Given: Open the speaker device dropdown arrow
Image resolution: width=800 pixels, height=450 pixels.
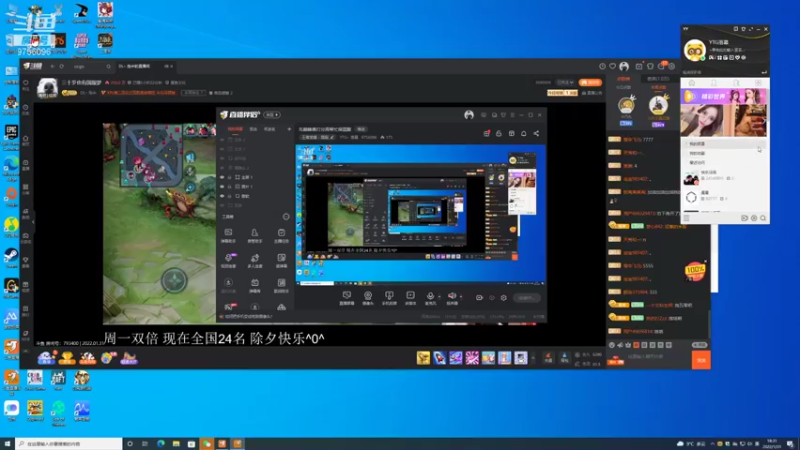Looking at the screenshot, I should (x=461, y=296).
